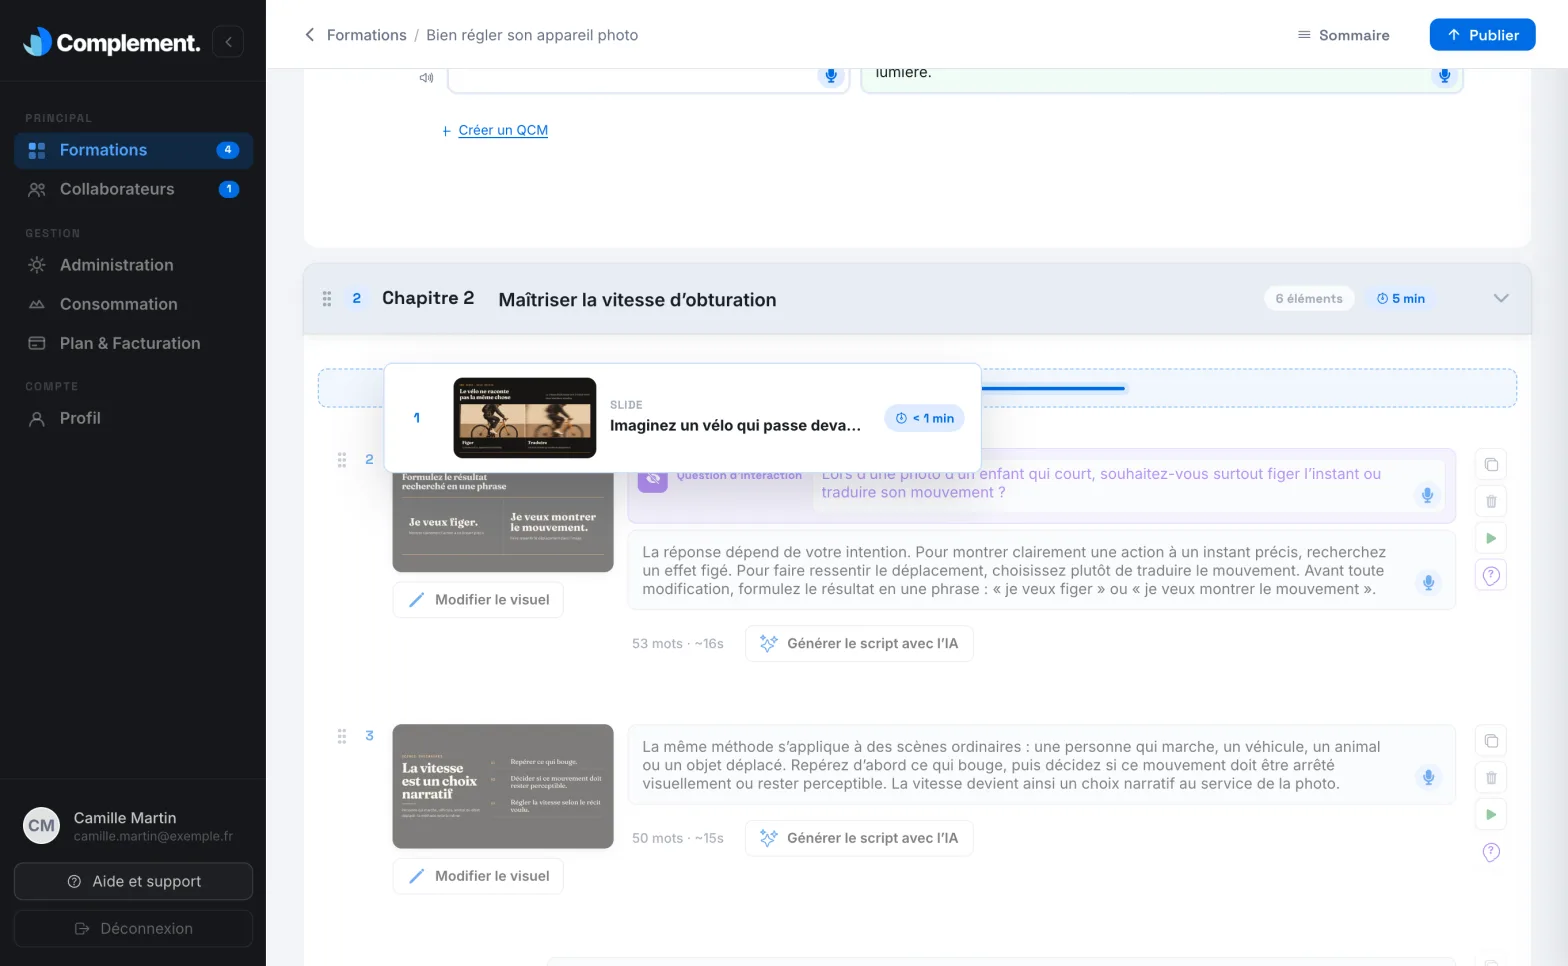This screenshot has height=966, width=1568.
Task: Duplicate slide 2 with the copy icon
Action: pyautogui.click(x=1491, y=464)
